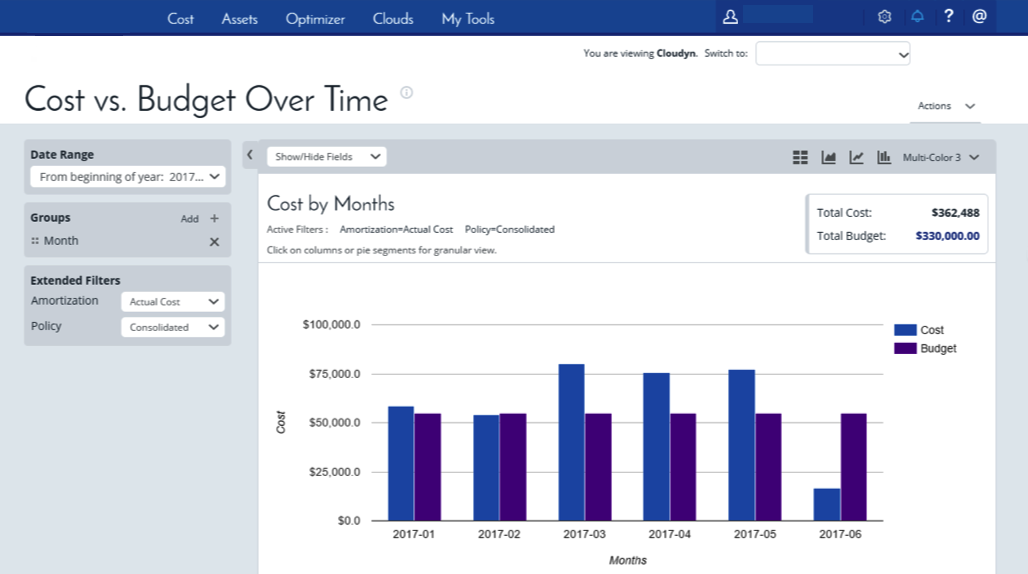Switch to the table grid view

click(800, 157)
